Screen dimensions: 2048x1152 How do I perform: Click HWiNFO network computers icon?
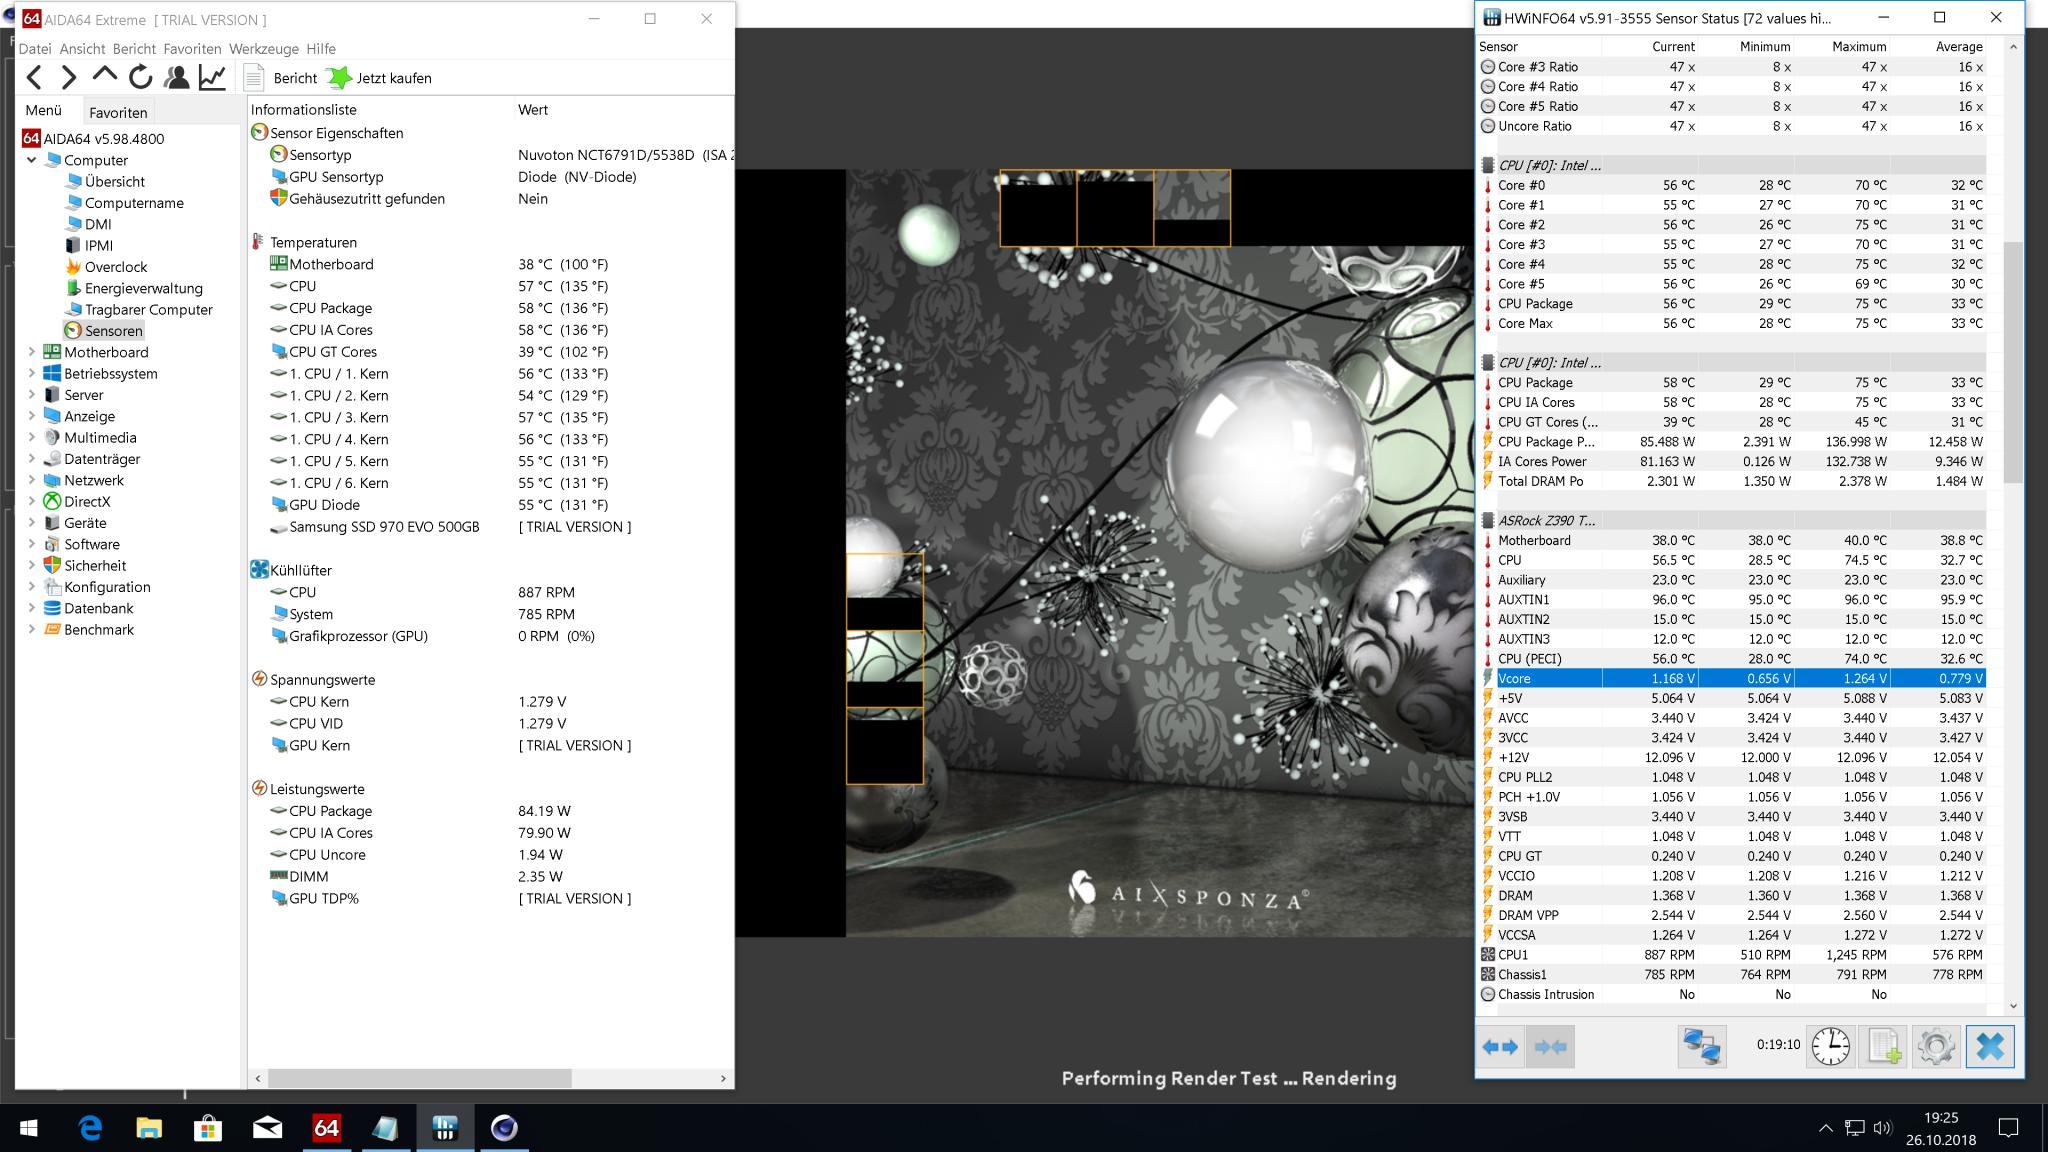click(1701, 1046)
